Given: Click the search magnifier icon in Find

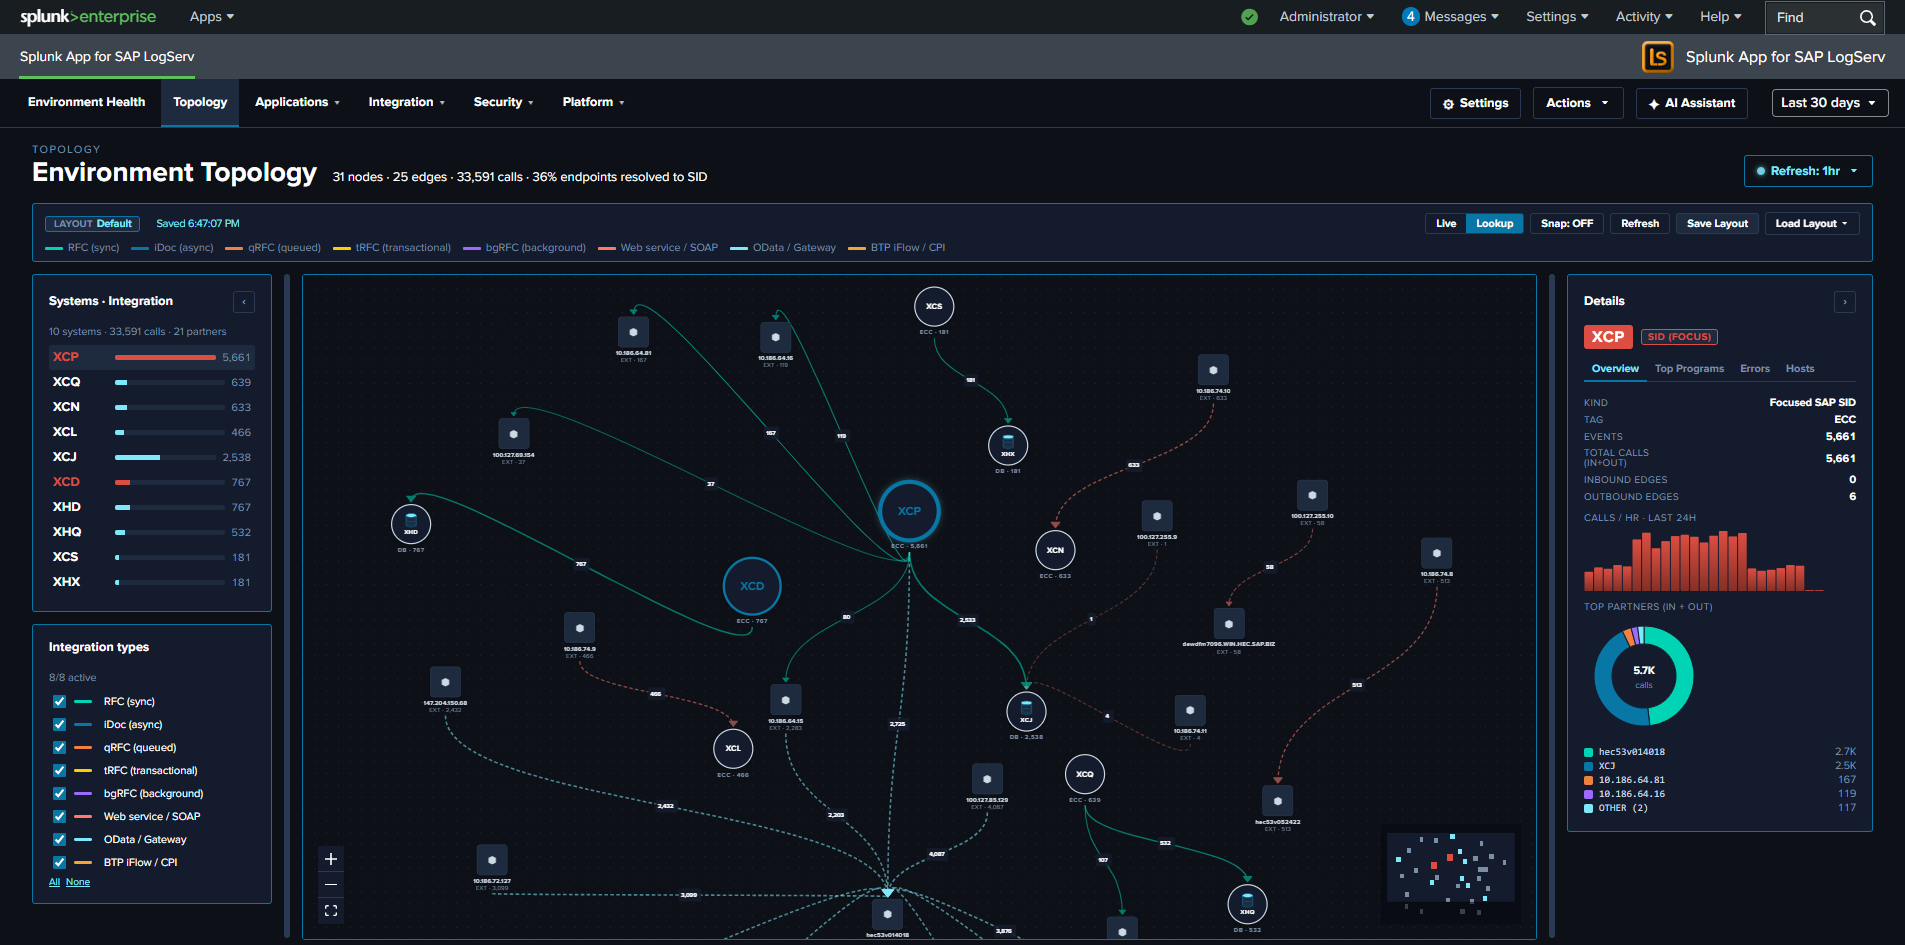Looking at the screenshot, I should [1867, 18].
